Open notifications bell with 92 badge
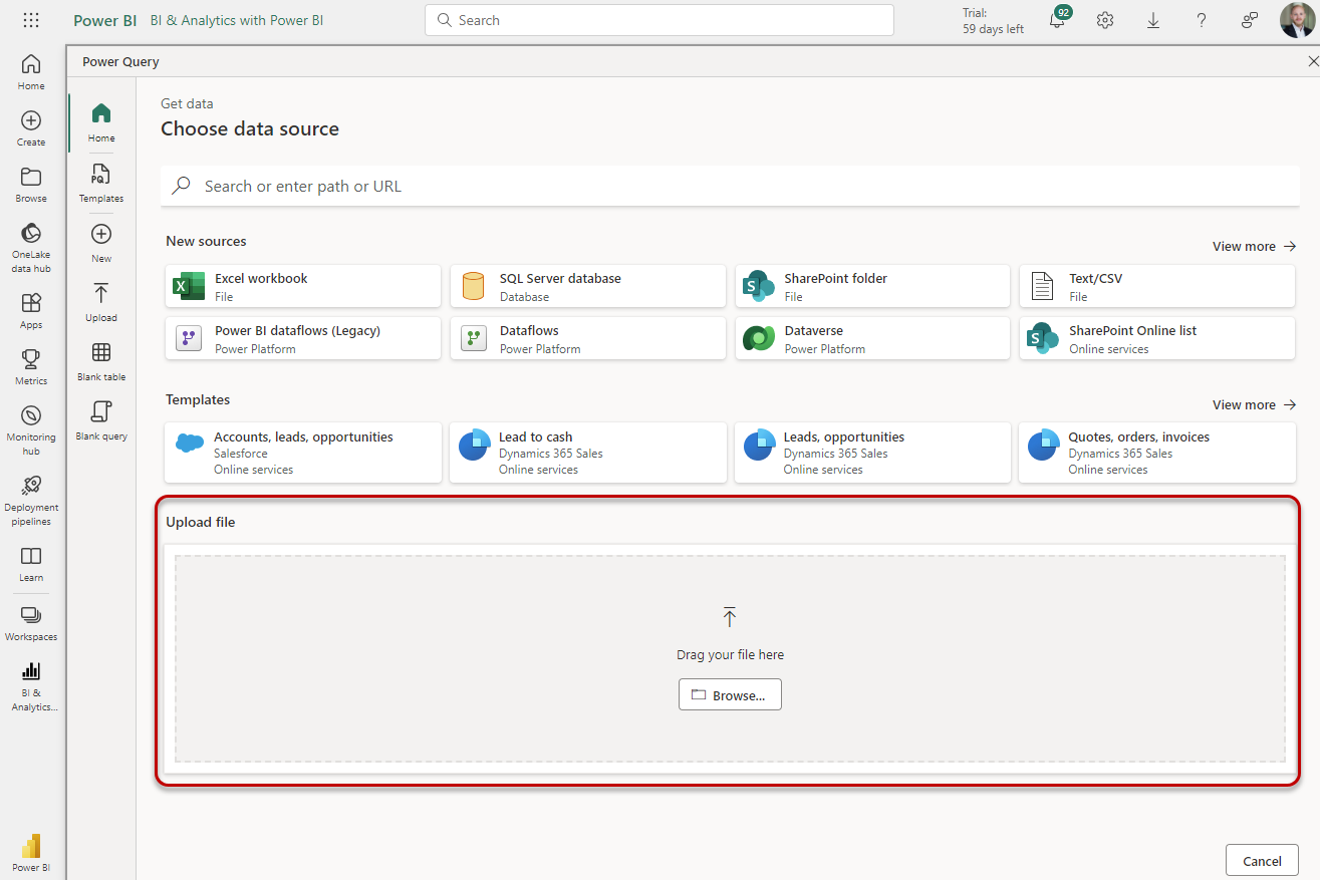This screenshot has width=1320, height=880. click(x=1057, y=19)
